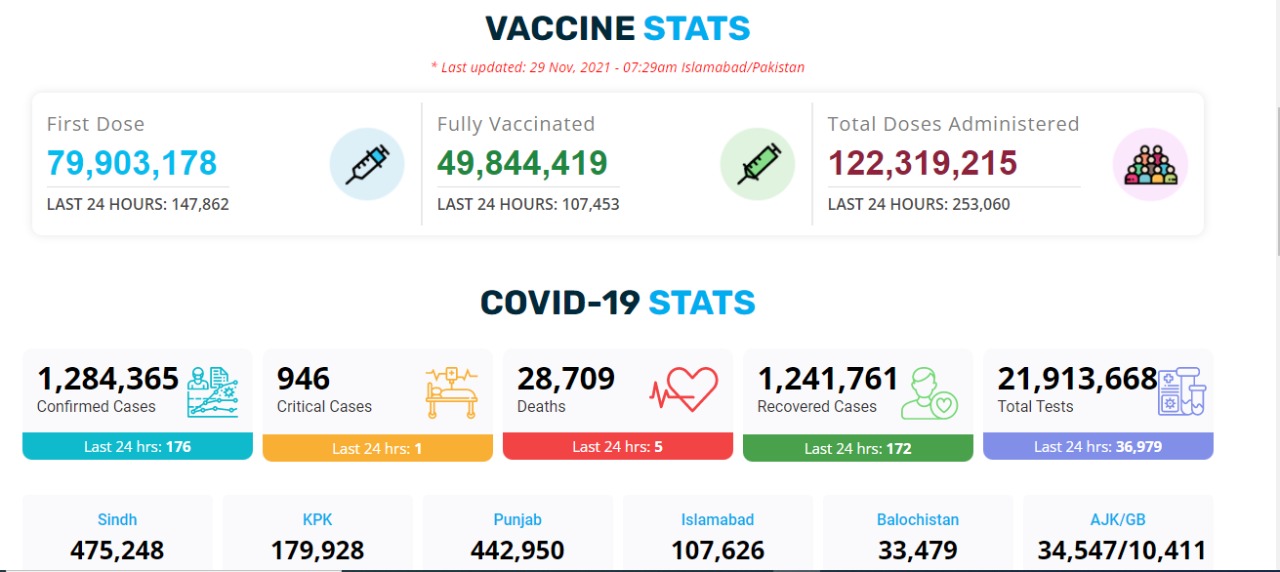Click the red Deaths last 24 hrs bar
Image resolution: width=1280 pixels, height=572 pixels.
click(x=617, y=447)
